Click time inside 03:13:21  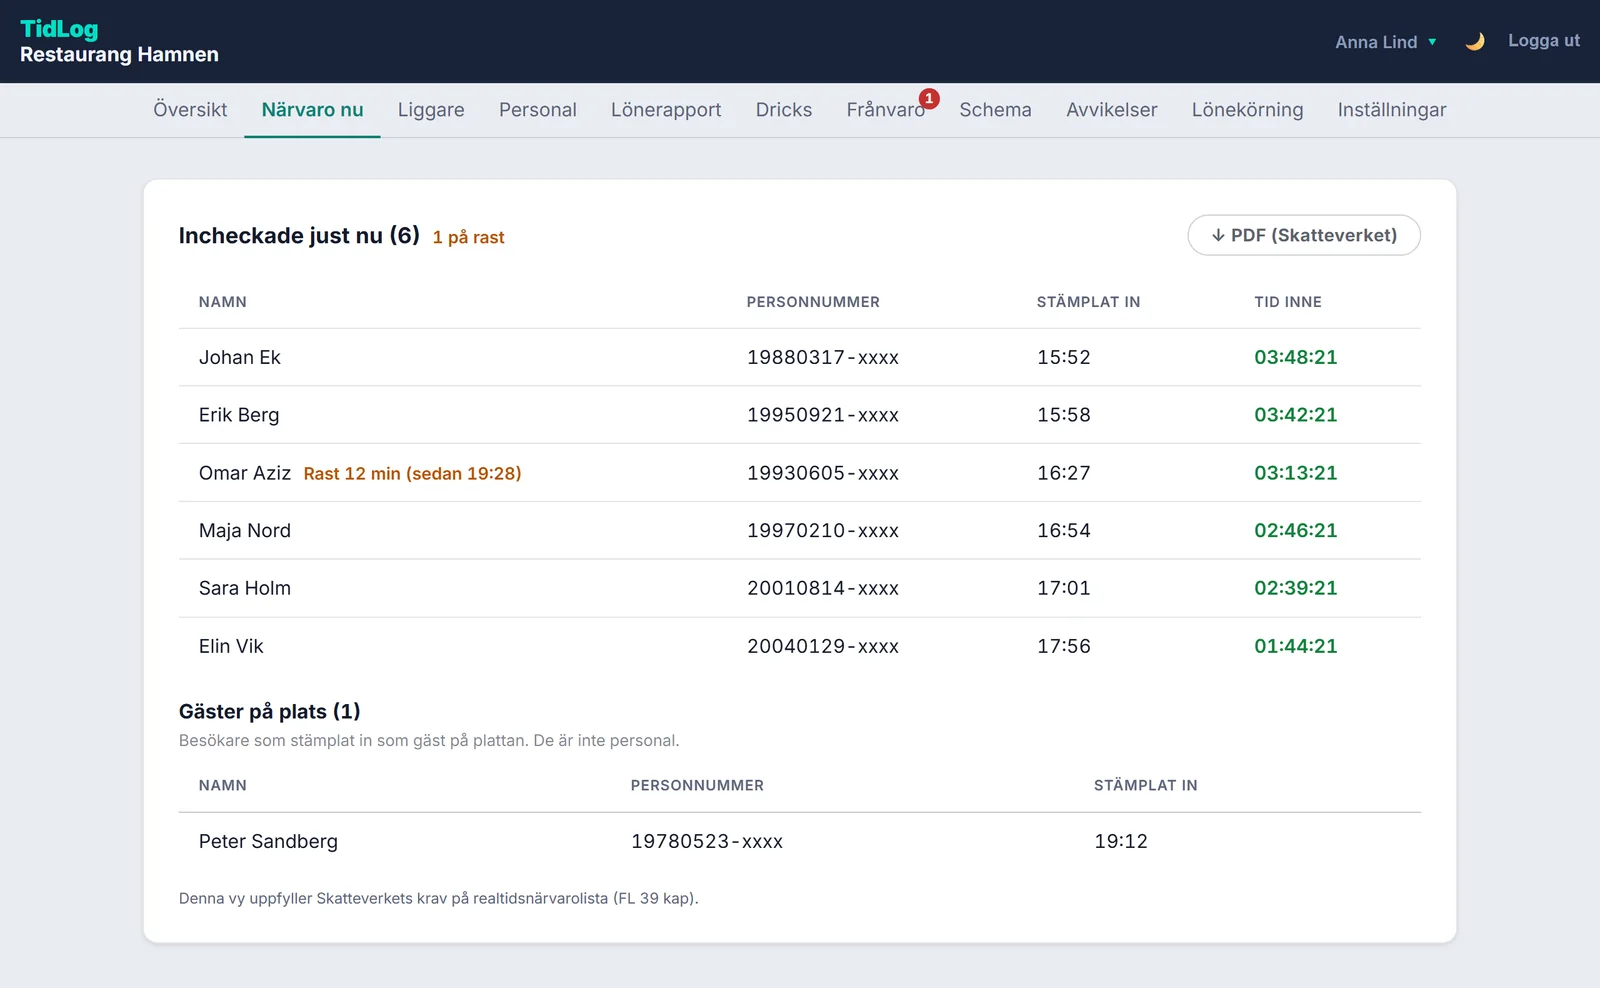tap(1296, 473)
